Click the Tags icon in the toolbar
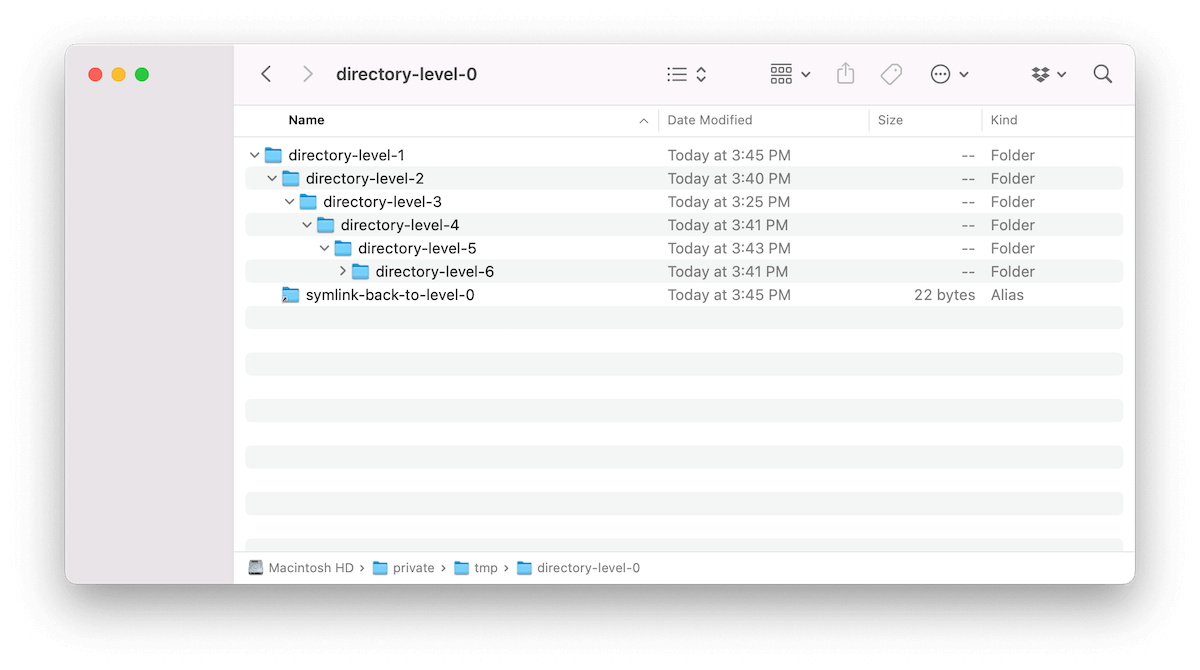The width and height of the screenshot is (1200, 670). pyautogui.click(x=891, y=74)
